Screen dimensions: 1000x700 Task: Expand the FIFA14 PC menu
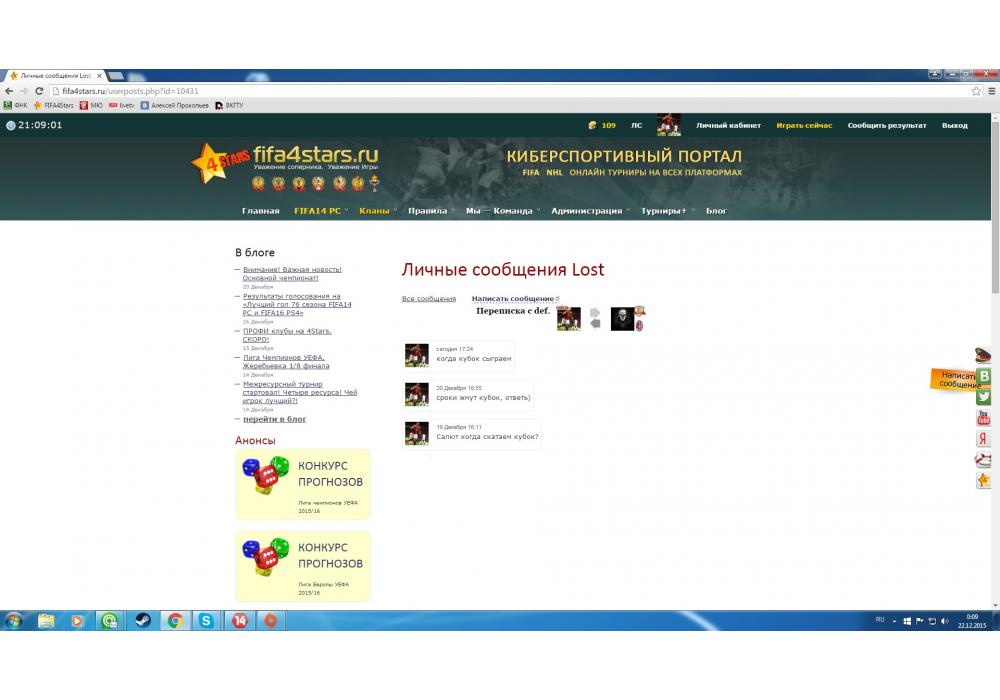pyautogui.click(x=318, y=211)
